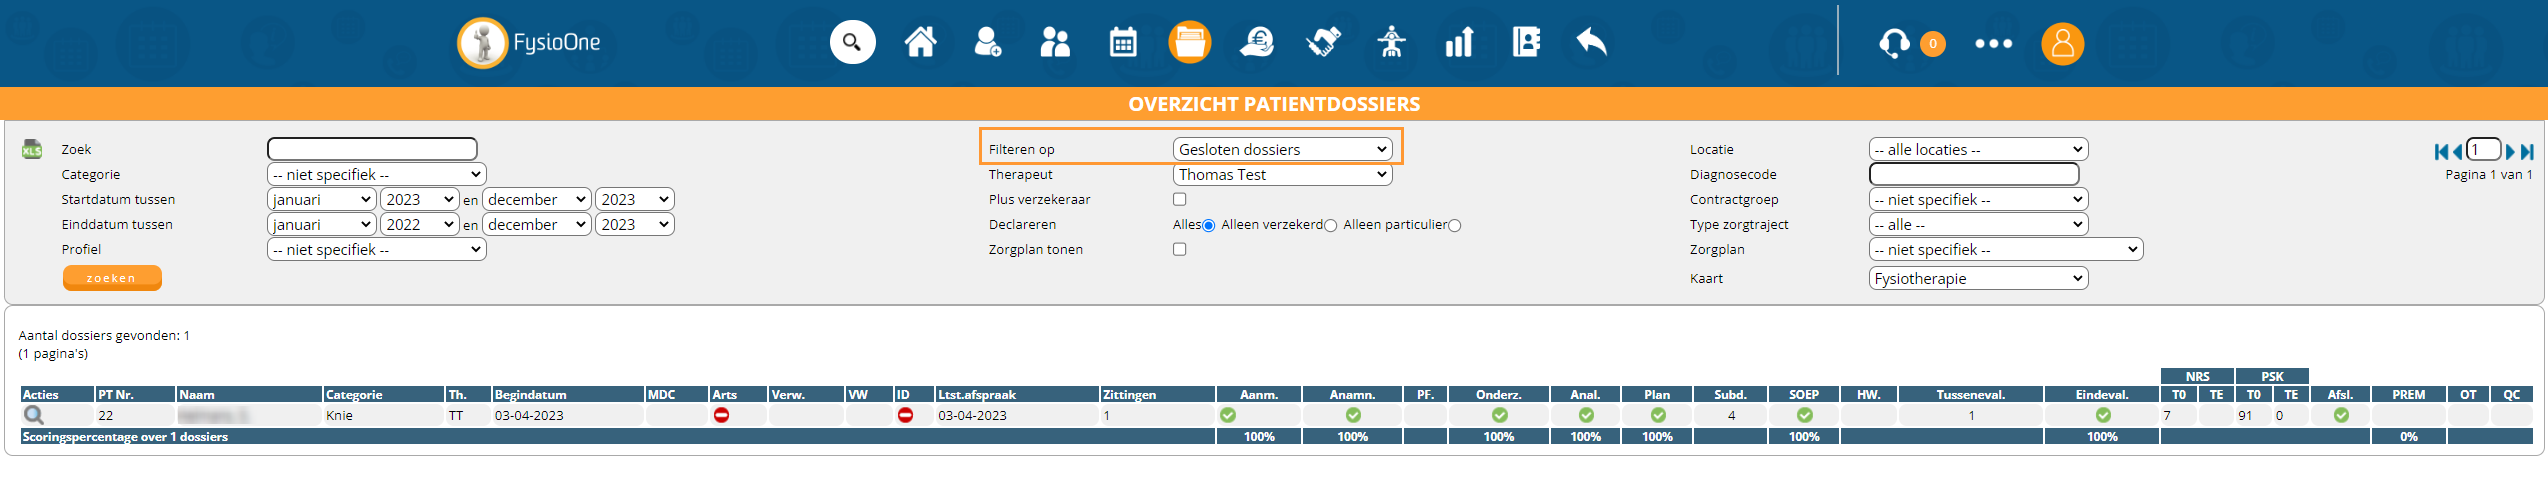Expand the Therapeut dropdown

point(1282,175)
